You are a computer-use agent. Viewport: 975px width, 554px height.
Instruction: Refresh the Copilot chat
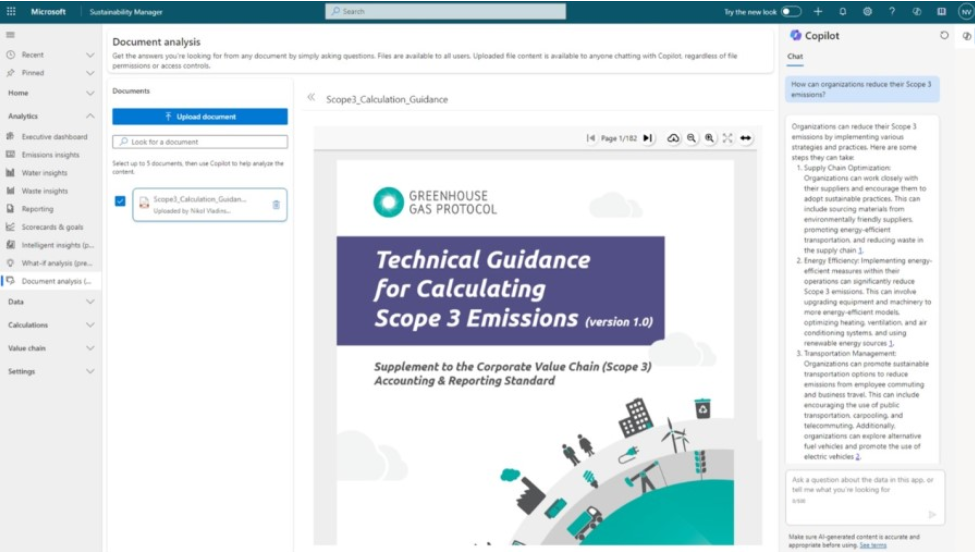944,35
